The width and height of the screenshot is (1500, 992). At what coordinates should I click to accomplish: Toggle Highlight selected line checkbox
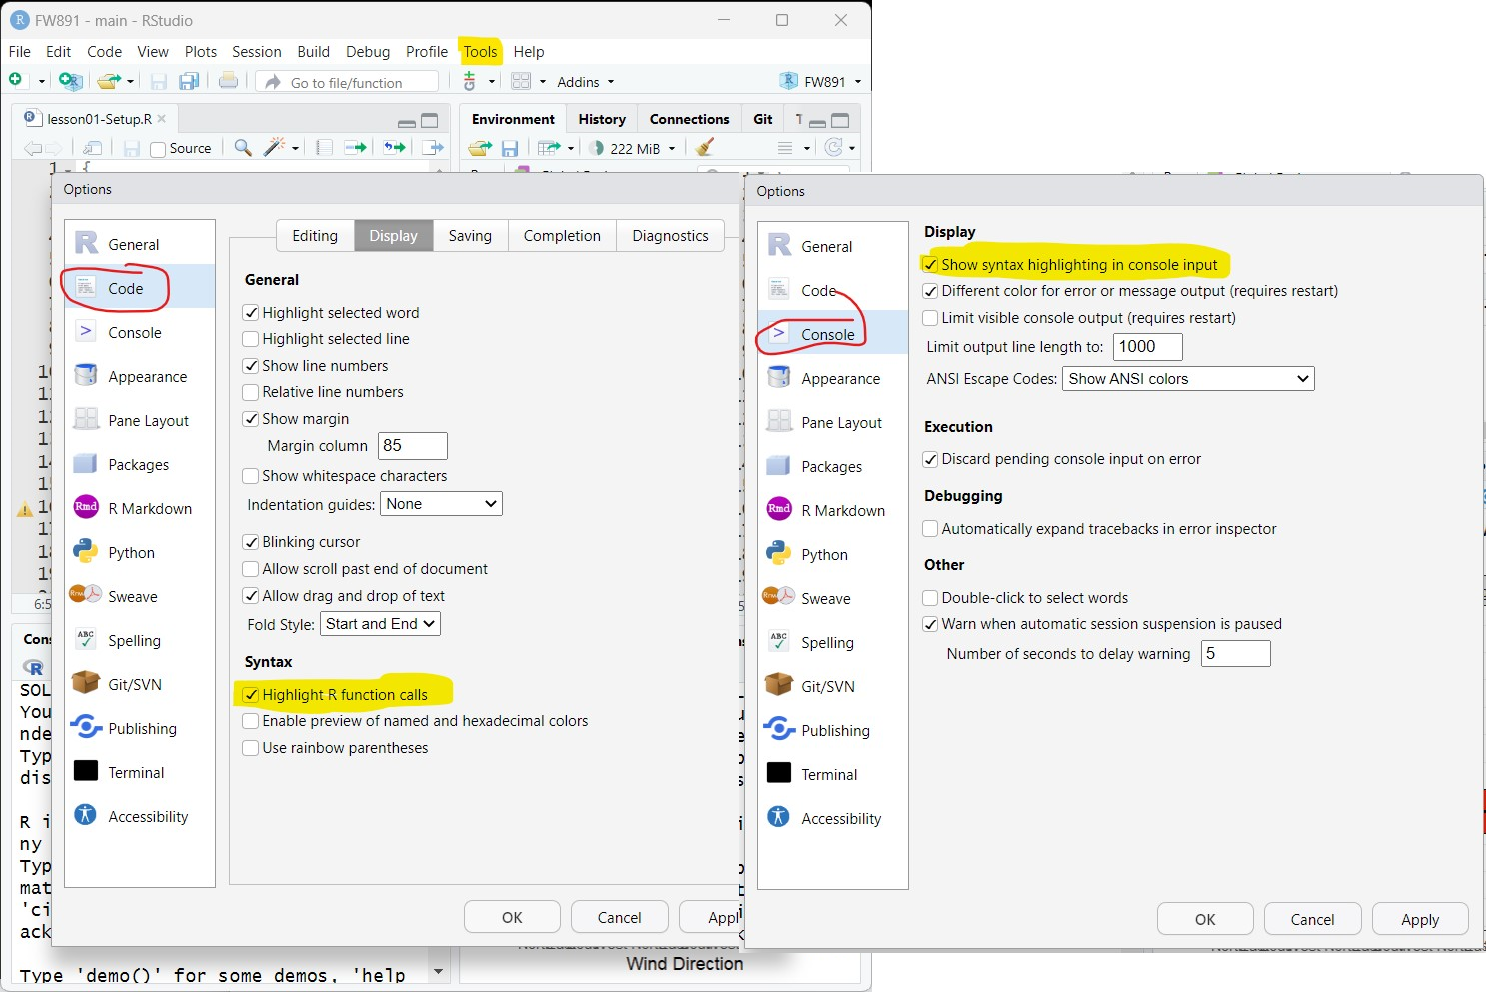(251, 339)
